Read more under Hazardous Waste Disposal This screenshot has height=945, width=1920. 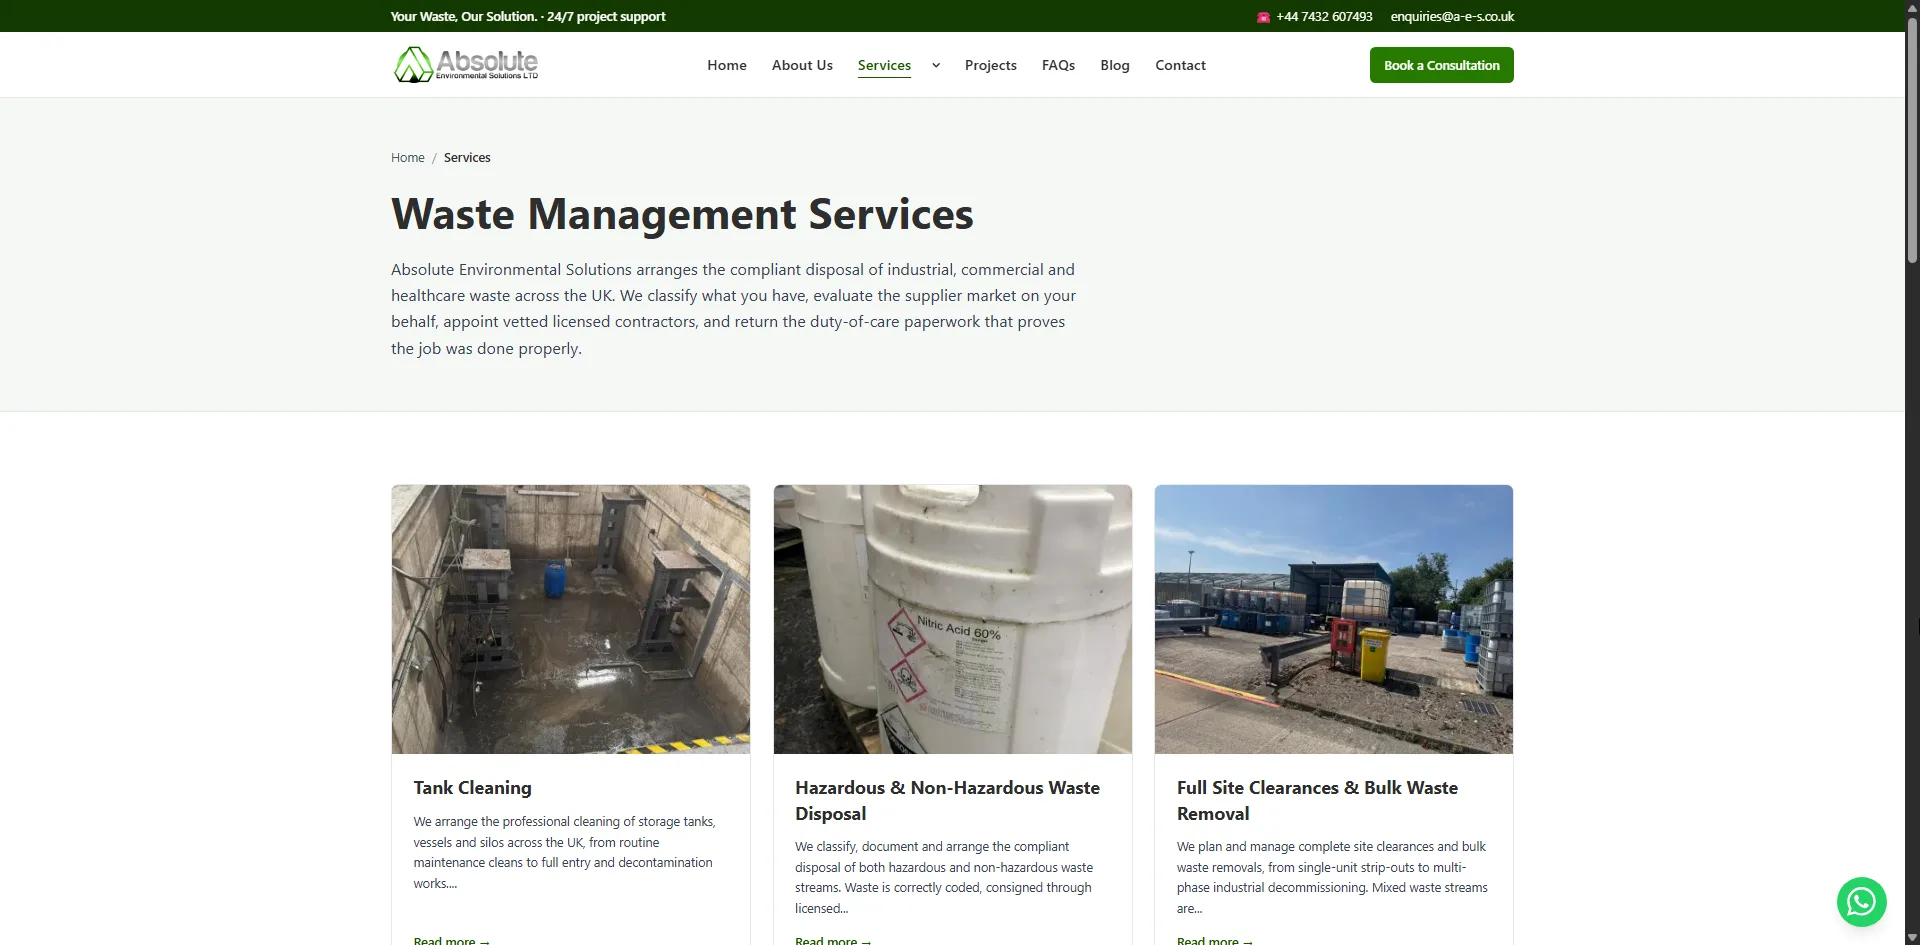point(833,940)
